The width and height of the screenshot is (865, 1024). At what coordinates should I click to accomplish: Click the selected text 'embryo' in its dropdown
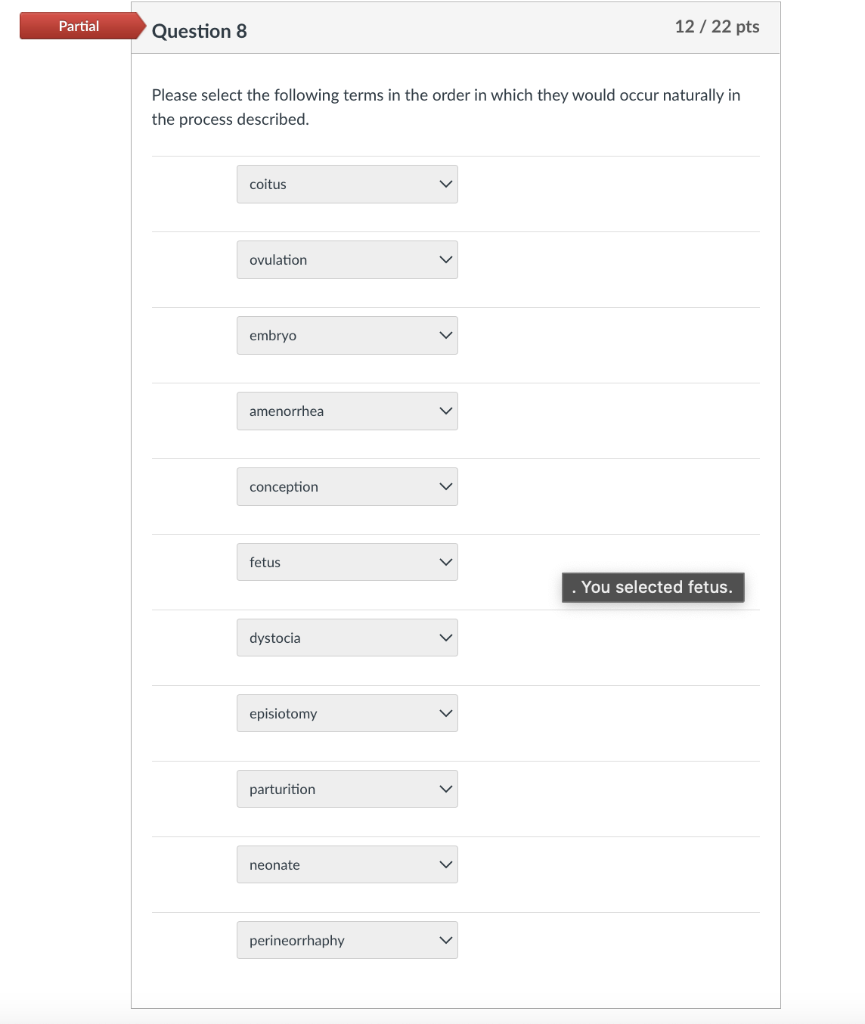point(273,336)
